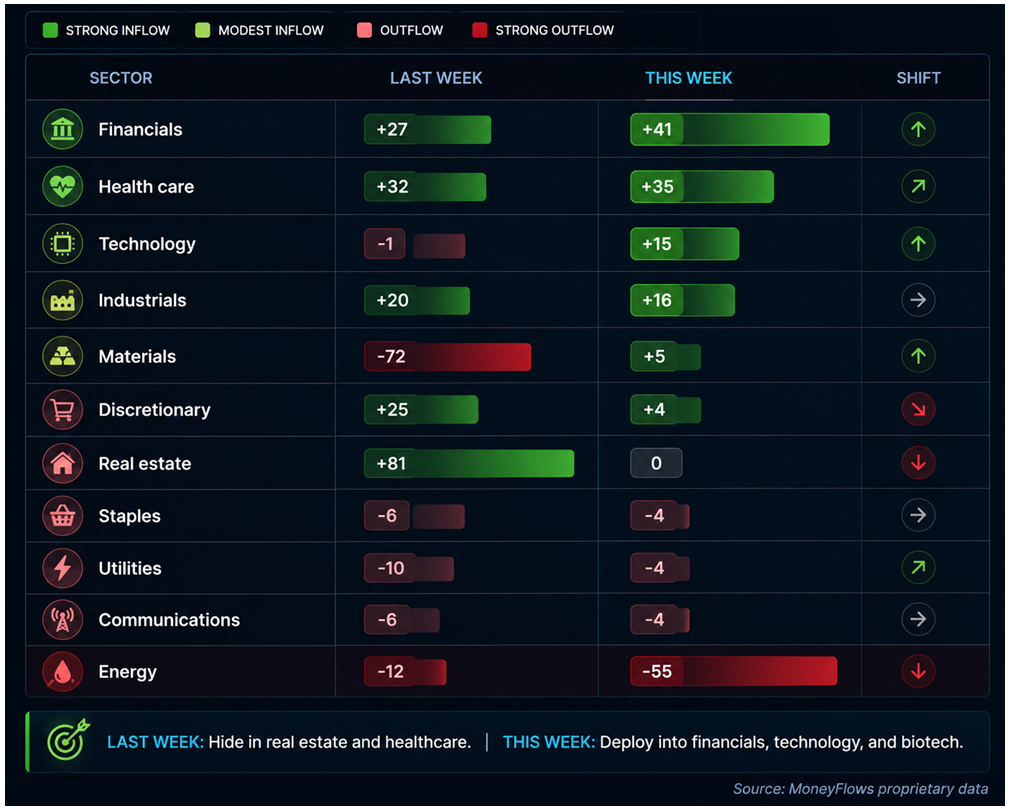Viewport: 1011px width, 809px height.
Task: Click the Utilities lightning bolt icon
Action: tap(63, 568)
